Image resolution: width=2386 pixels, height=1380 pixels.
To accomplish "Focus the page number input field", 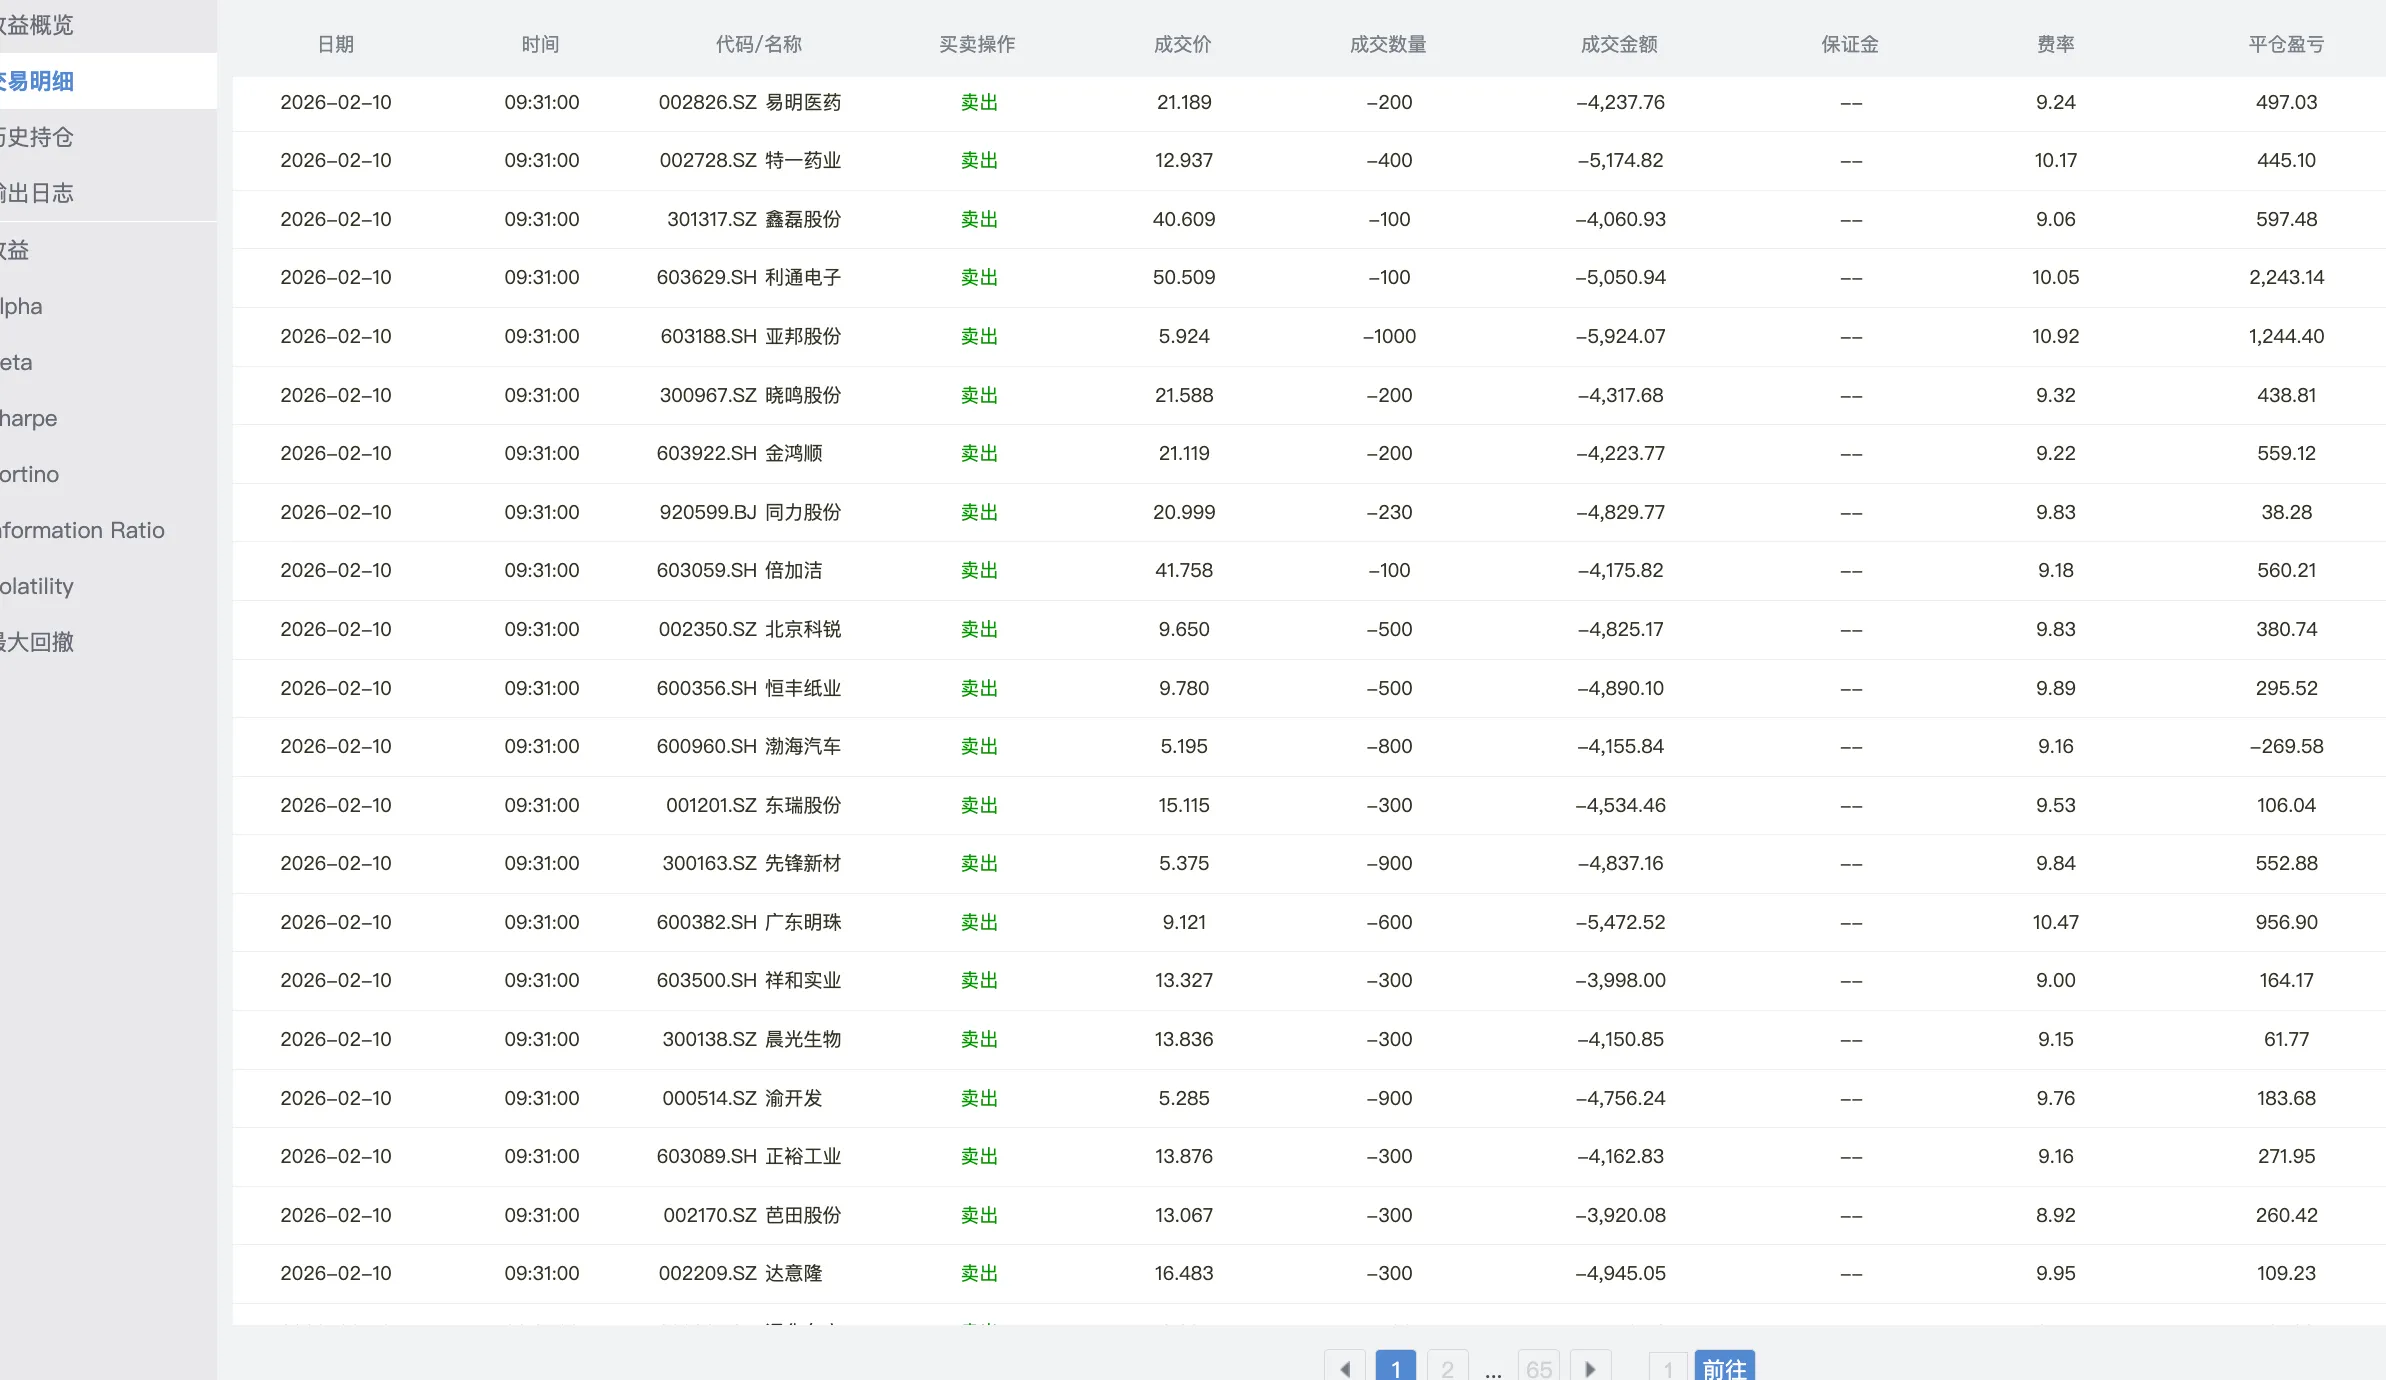I will (x=1667, y=1367).
